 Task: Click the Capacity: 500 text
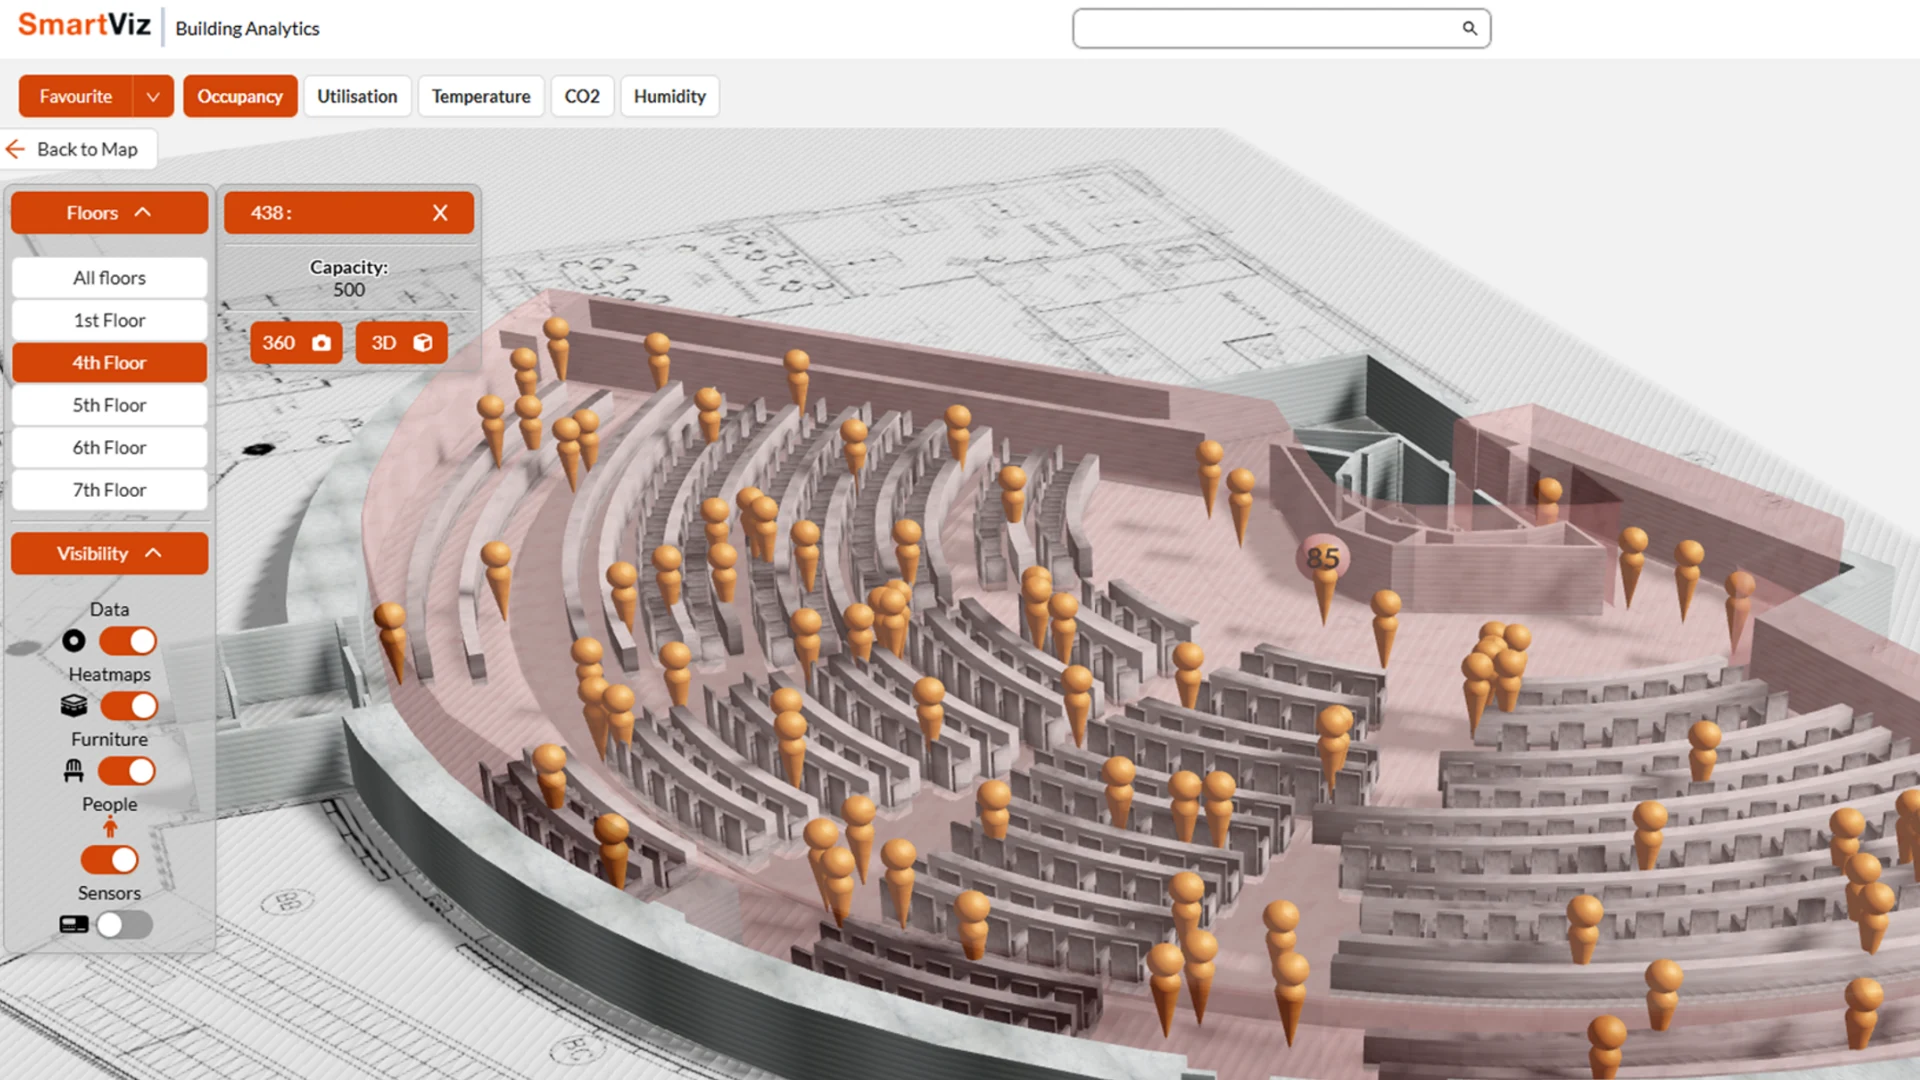point(349,278)
